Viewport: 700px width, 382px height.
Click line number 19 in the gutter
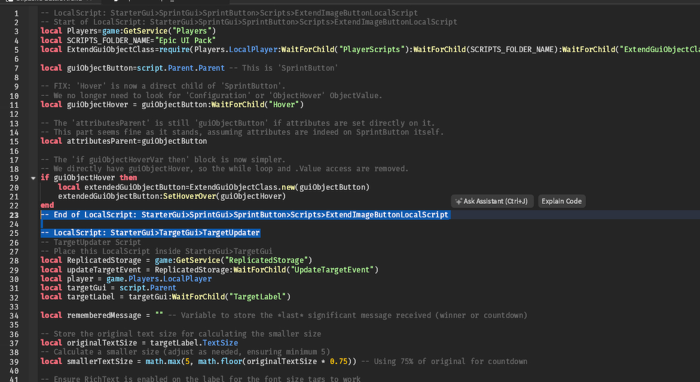[14, 178]
